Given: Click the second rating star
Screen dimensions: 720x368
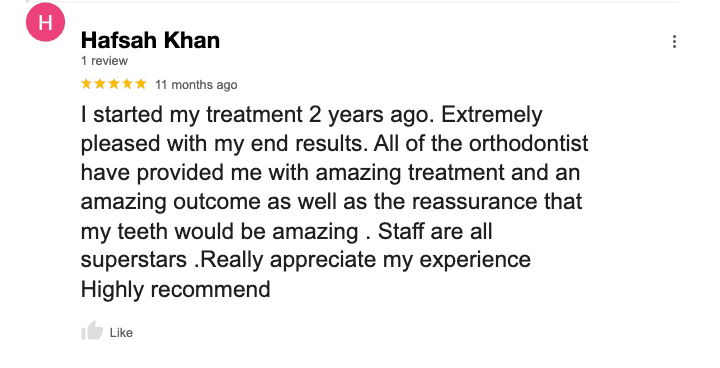Looking at the screenshot, I should (x=100, y=84).
